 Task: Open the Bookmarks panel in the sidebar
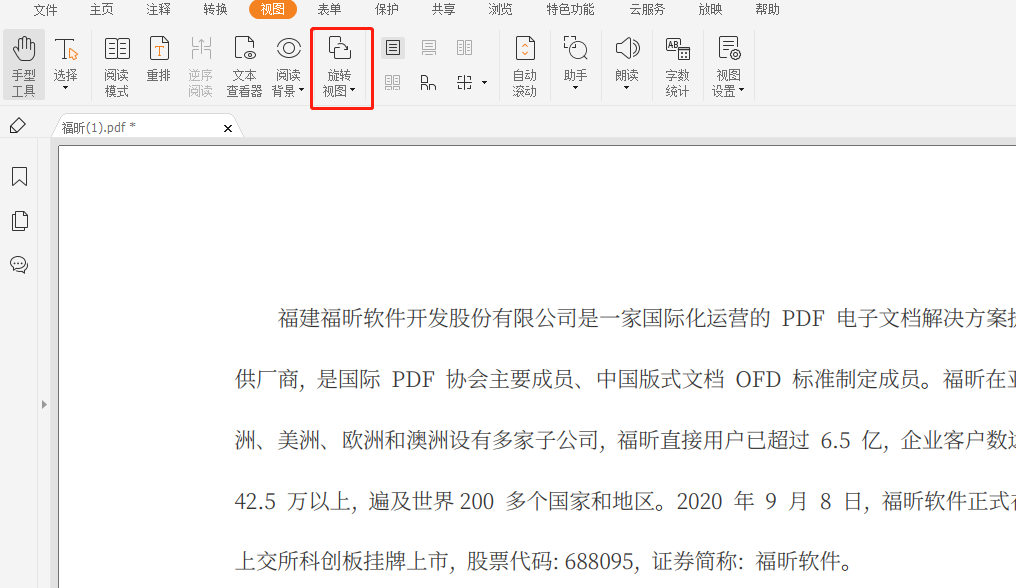click(19, 176)
